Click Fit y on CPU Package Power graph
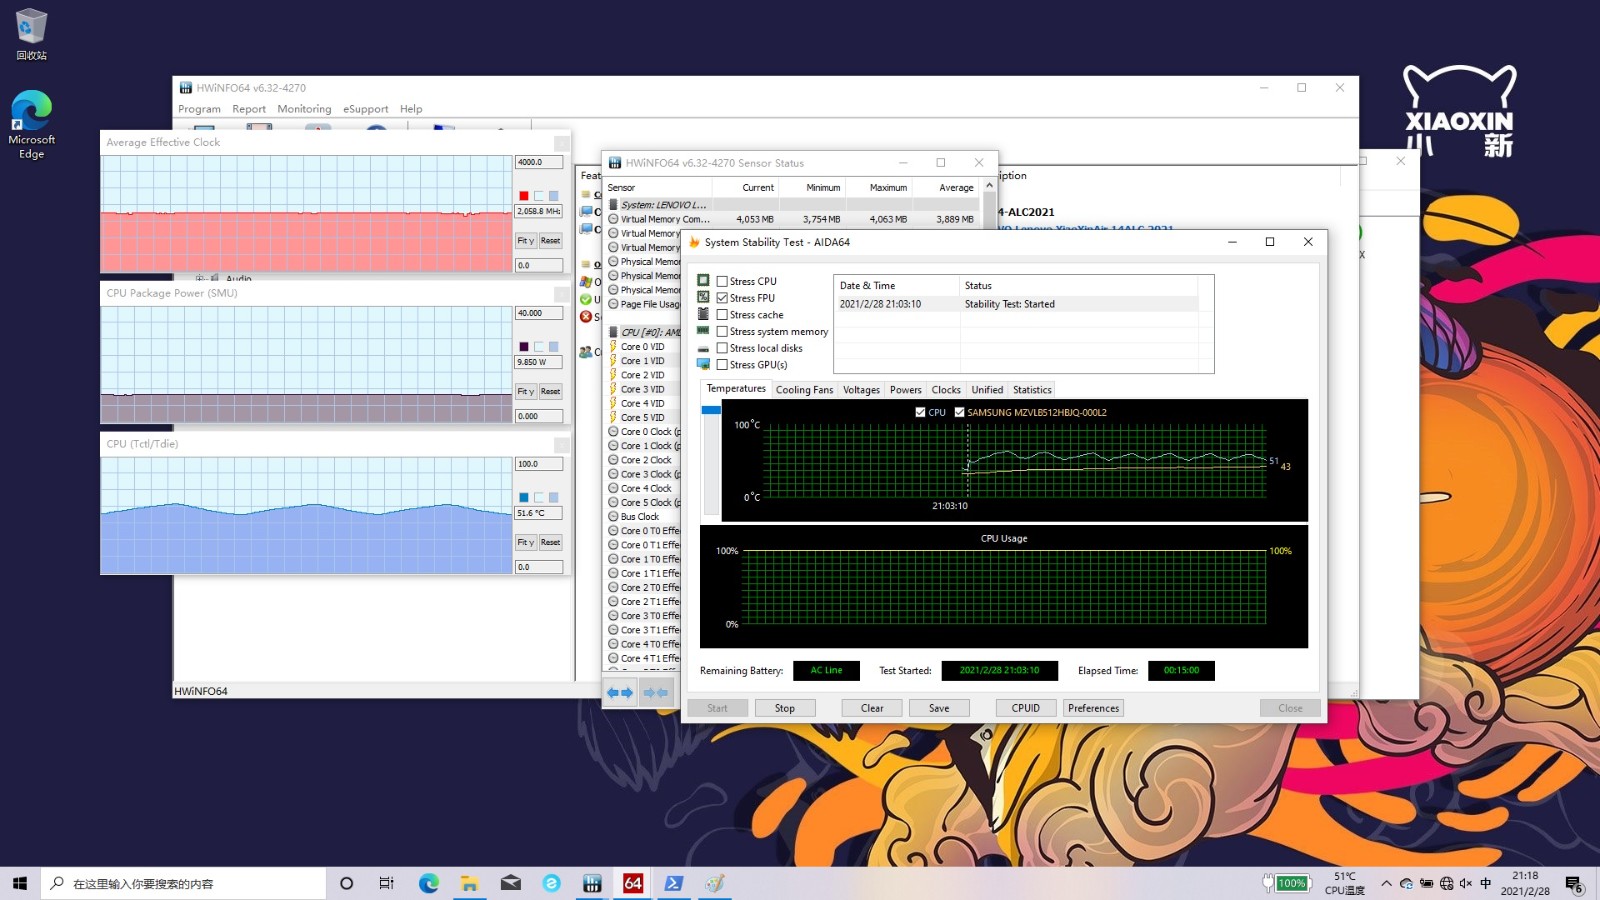This screenshot has height=900, width=1600. 526,392
